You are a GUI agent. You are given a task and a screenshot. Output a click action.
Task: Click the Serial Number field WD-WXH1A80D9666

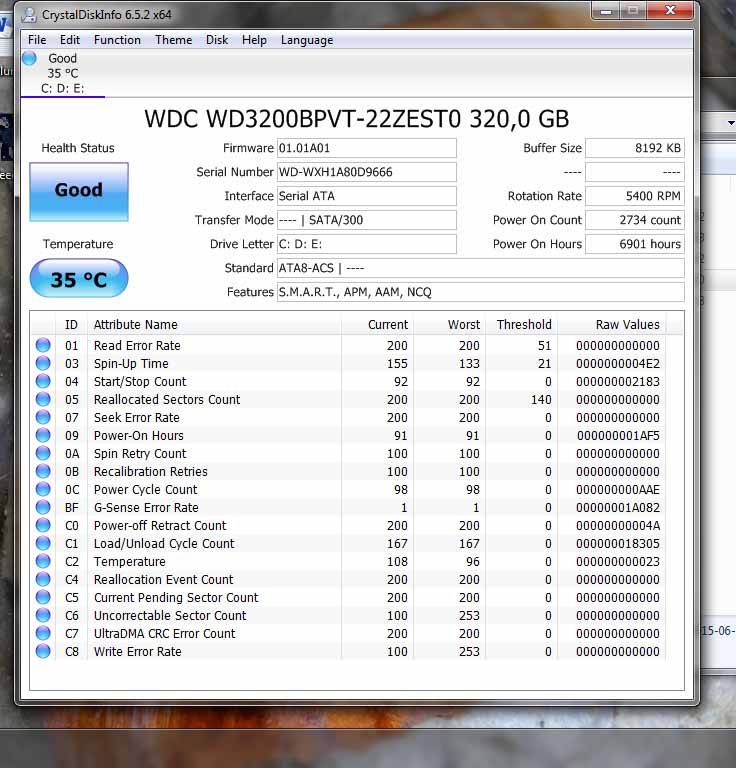click(x=367, y=172)
